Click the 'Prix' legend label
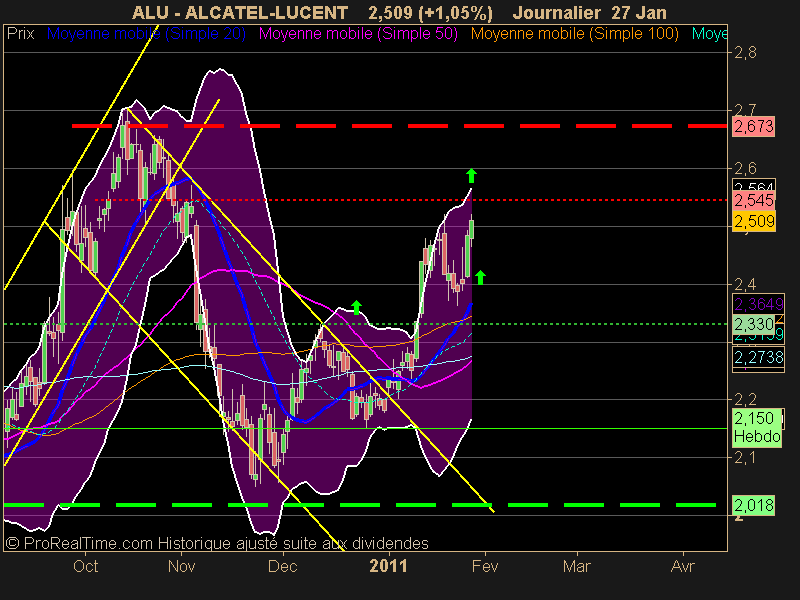 20,34
